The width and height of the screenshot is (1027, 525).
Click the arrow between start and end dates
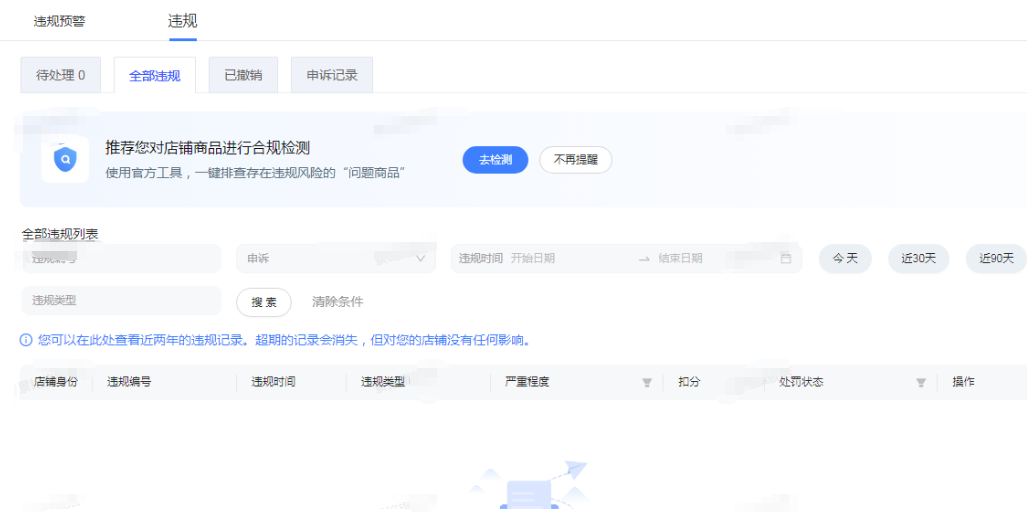[644, 258]
